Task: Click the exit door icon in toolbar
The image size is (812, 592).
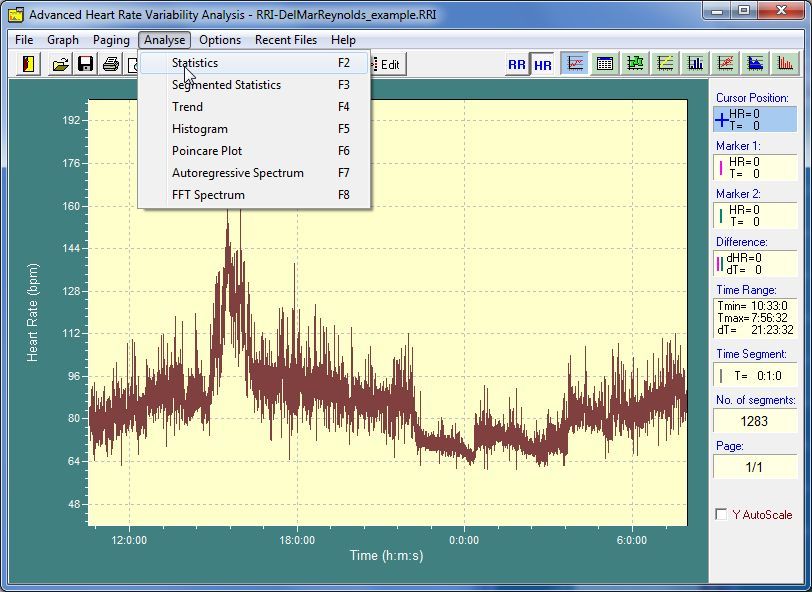Action: point(30,64)
